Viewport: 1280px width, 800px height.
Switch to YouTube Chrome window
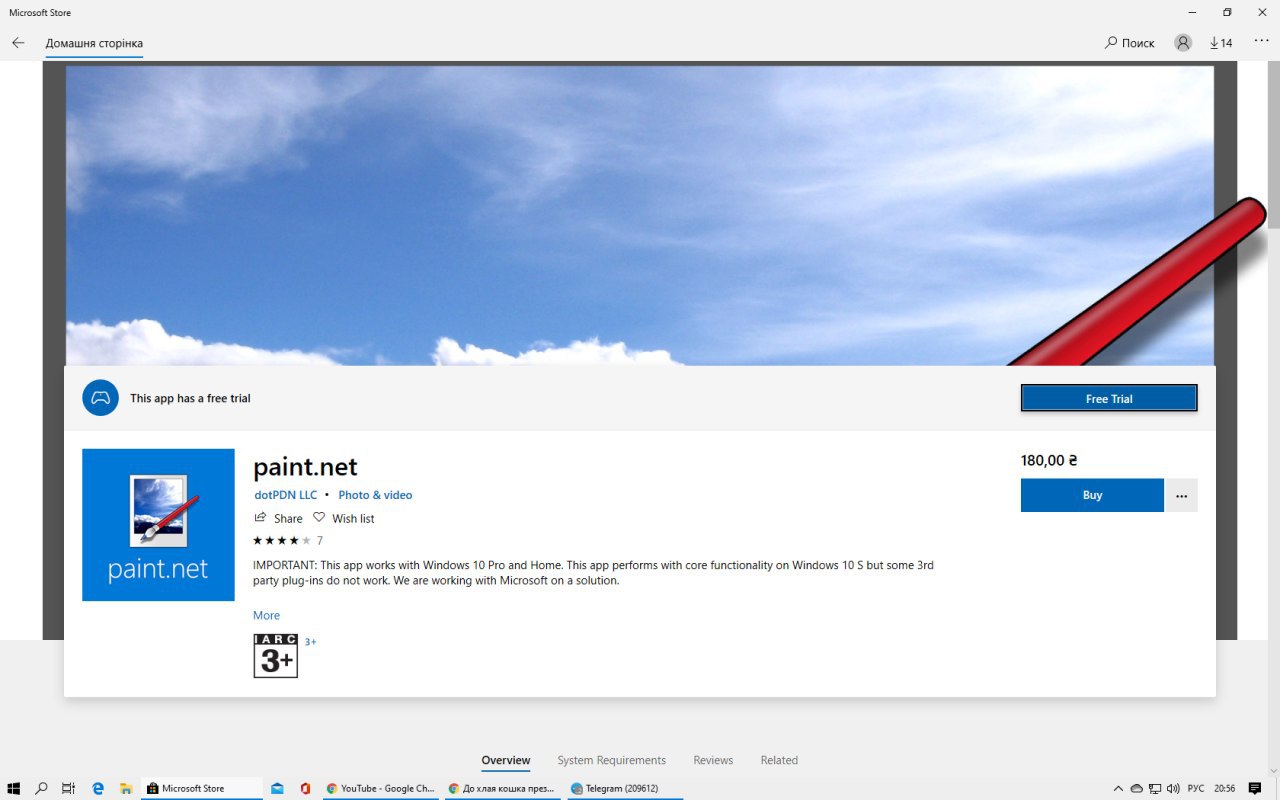tap(380, 788)
